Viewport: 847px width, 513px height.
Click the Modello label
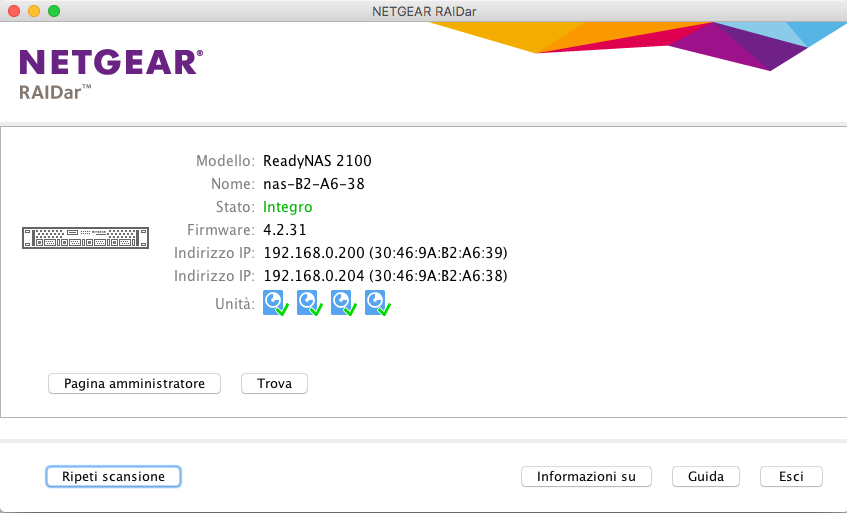(x=225, y=161)
